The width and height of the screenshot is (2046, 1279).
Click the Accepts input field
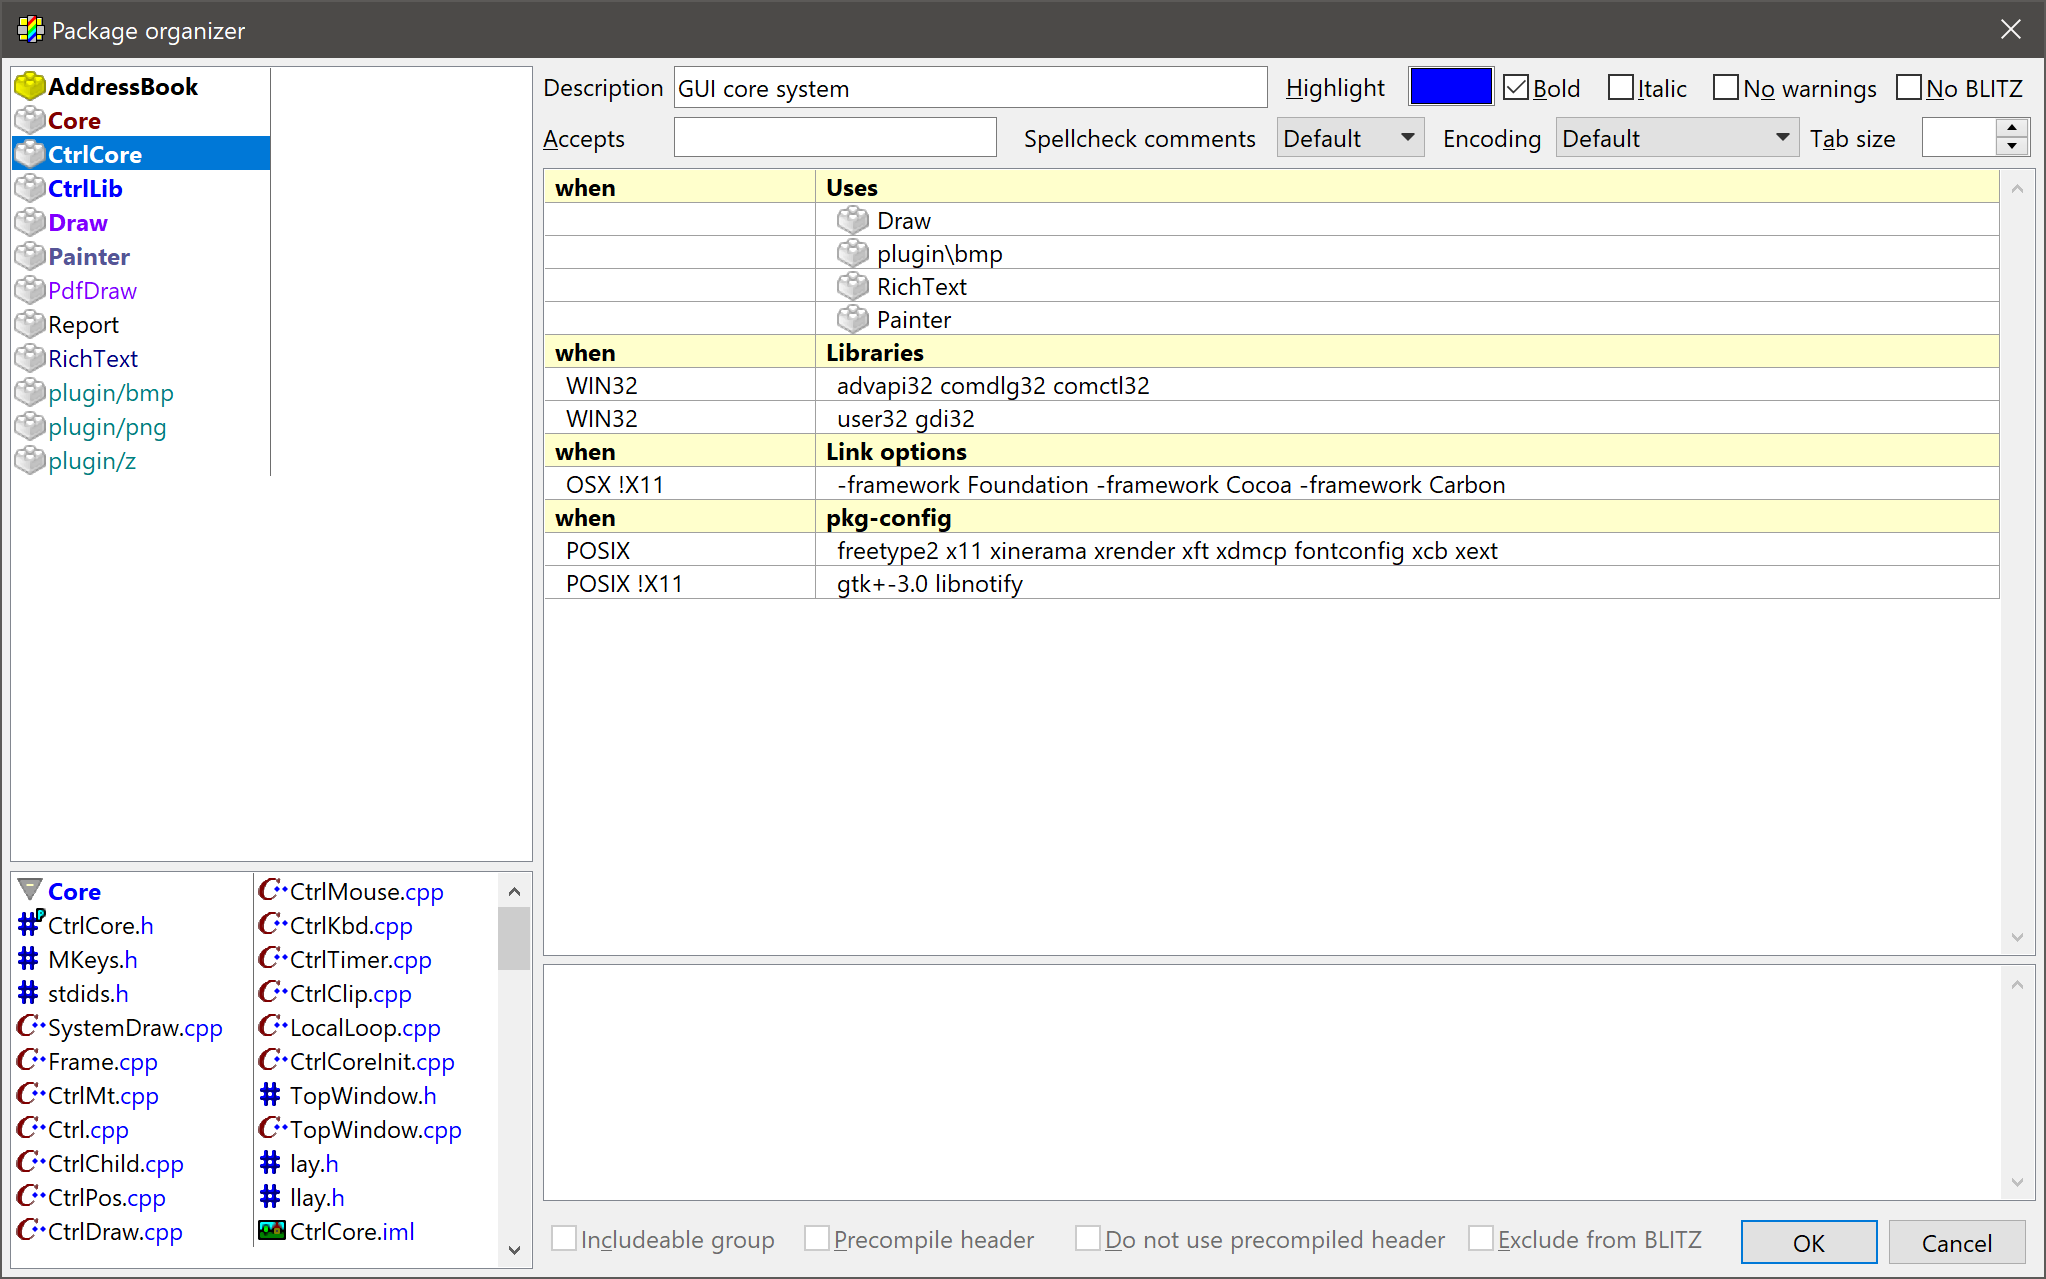835,138
